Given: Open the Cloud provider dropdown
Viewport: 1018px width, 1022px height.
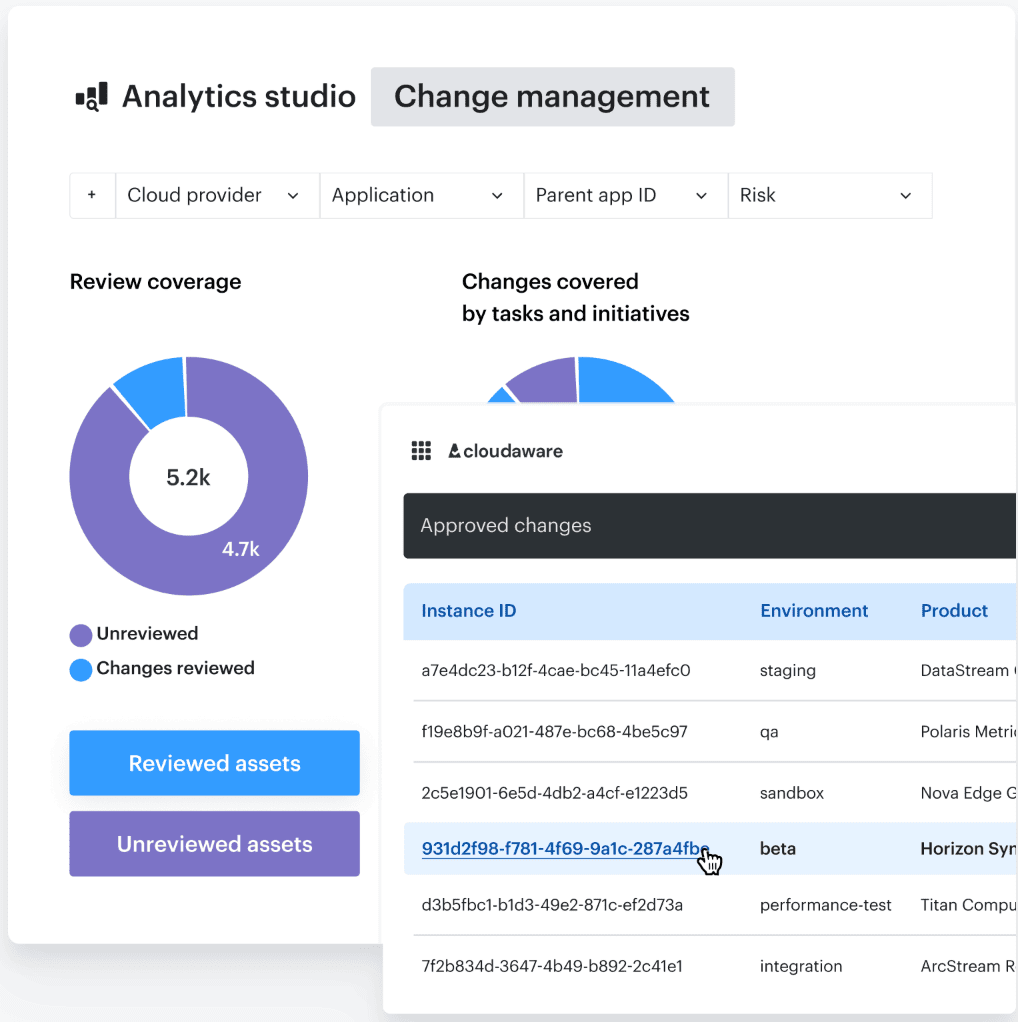Looking at the screenshot, I should coord(216,195).
